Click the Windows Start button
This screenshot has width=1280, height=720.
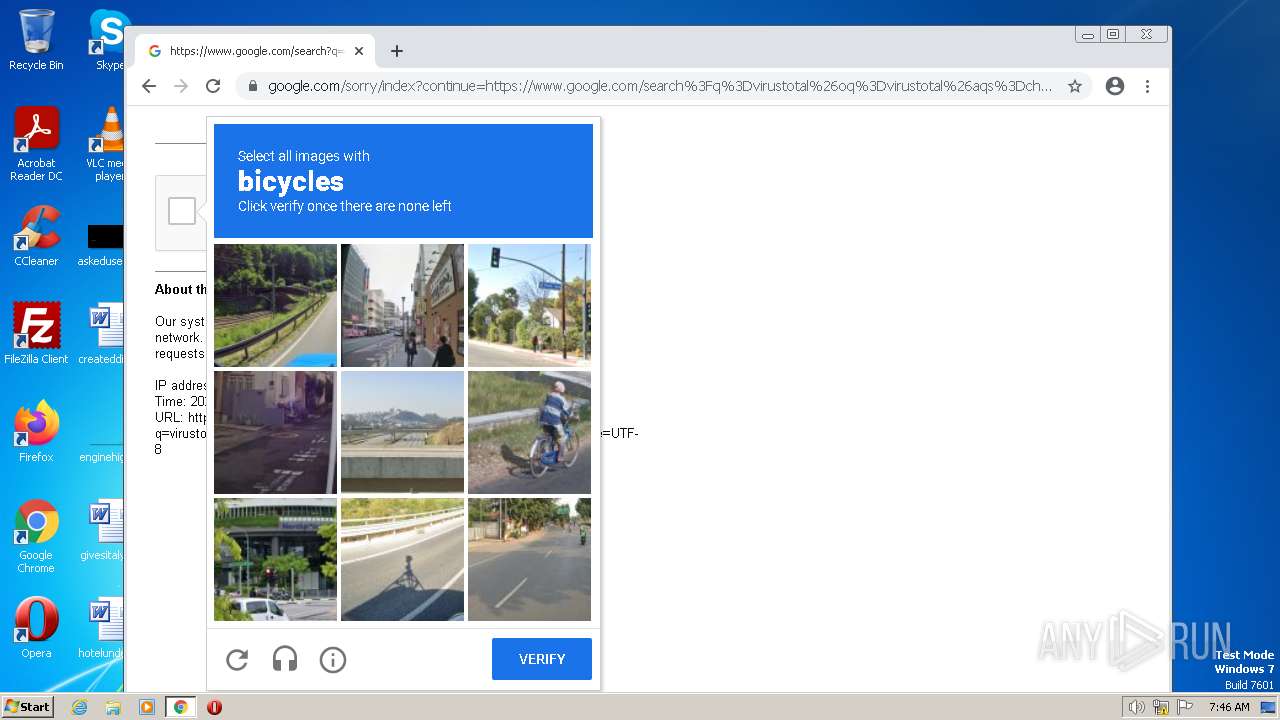click(28, 707)
